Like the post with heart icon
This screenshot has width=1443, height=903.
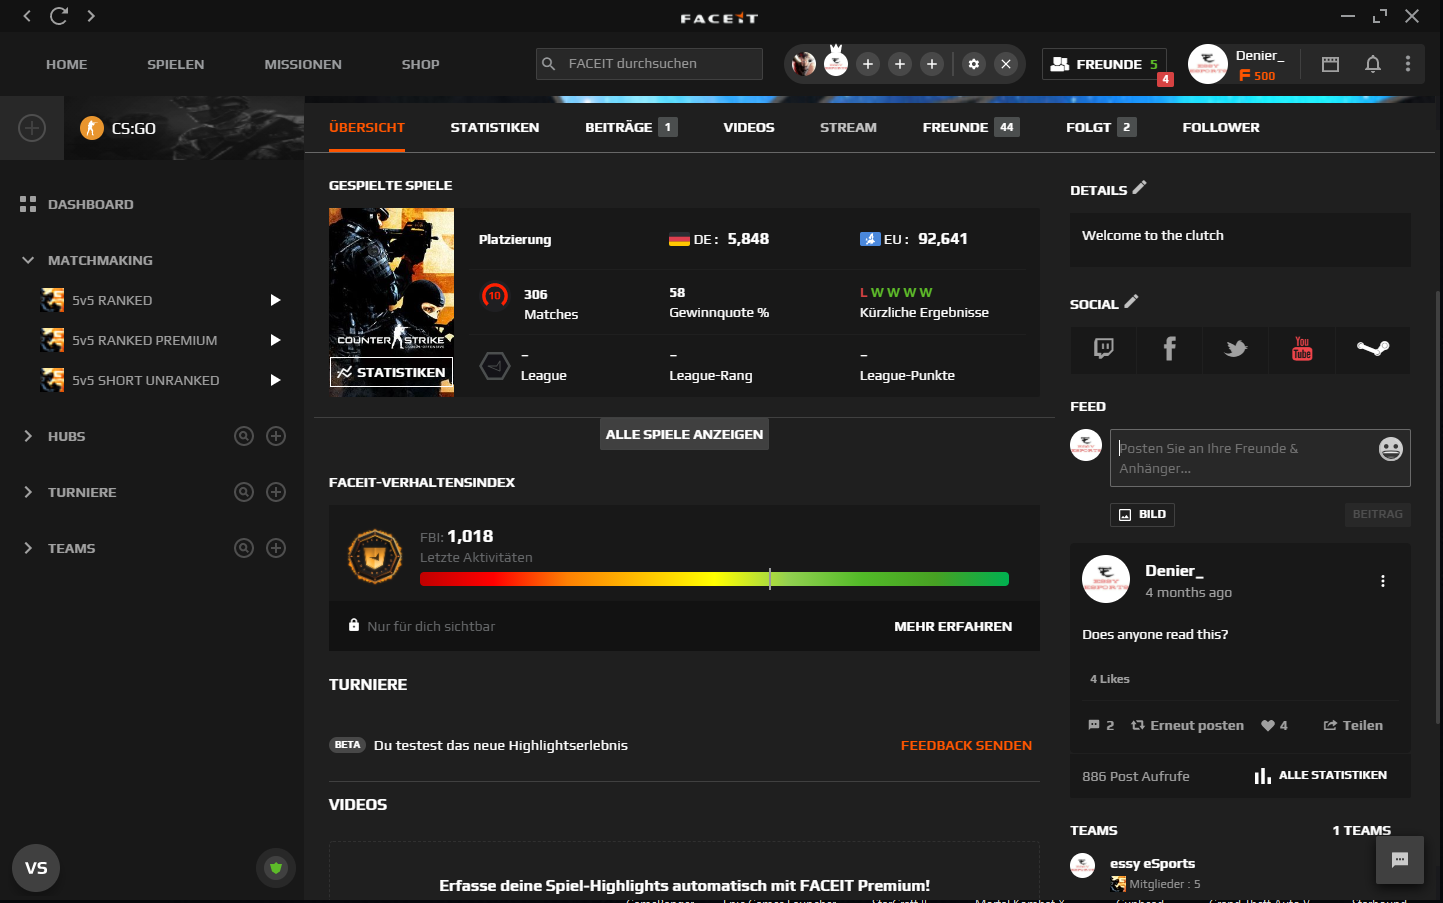1268,726
